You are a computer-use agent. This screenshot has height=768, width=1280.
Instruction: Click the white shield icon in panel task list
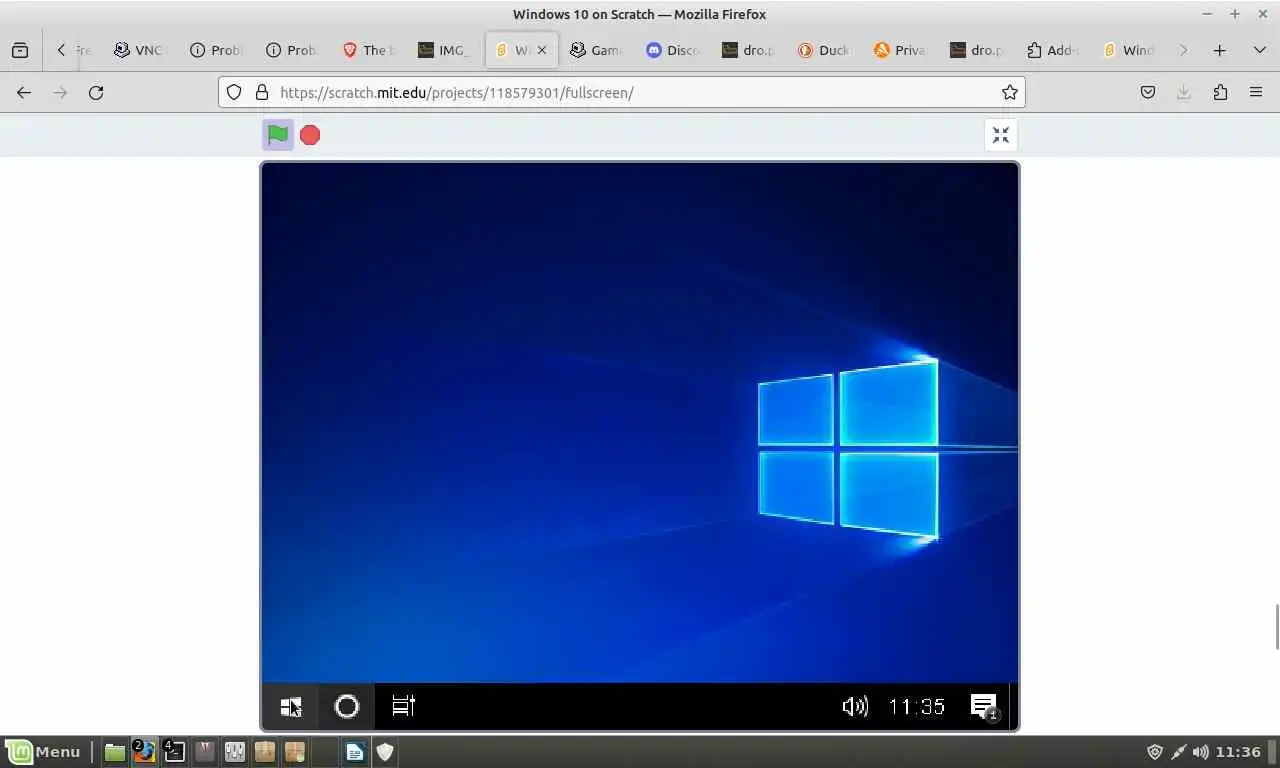pos(385,752)
